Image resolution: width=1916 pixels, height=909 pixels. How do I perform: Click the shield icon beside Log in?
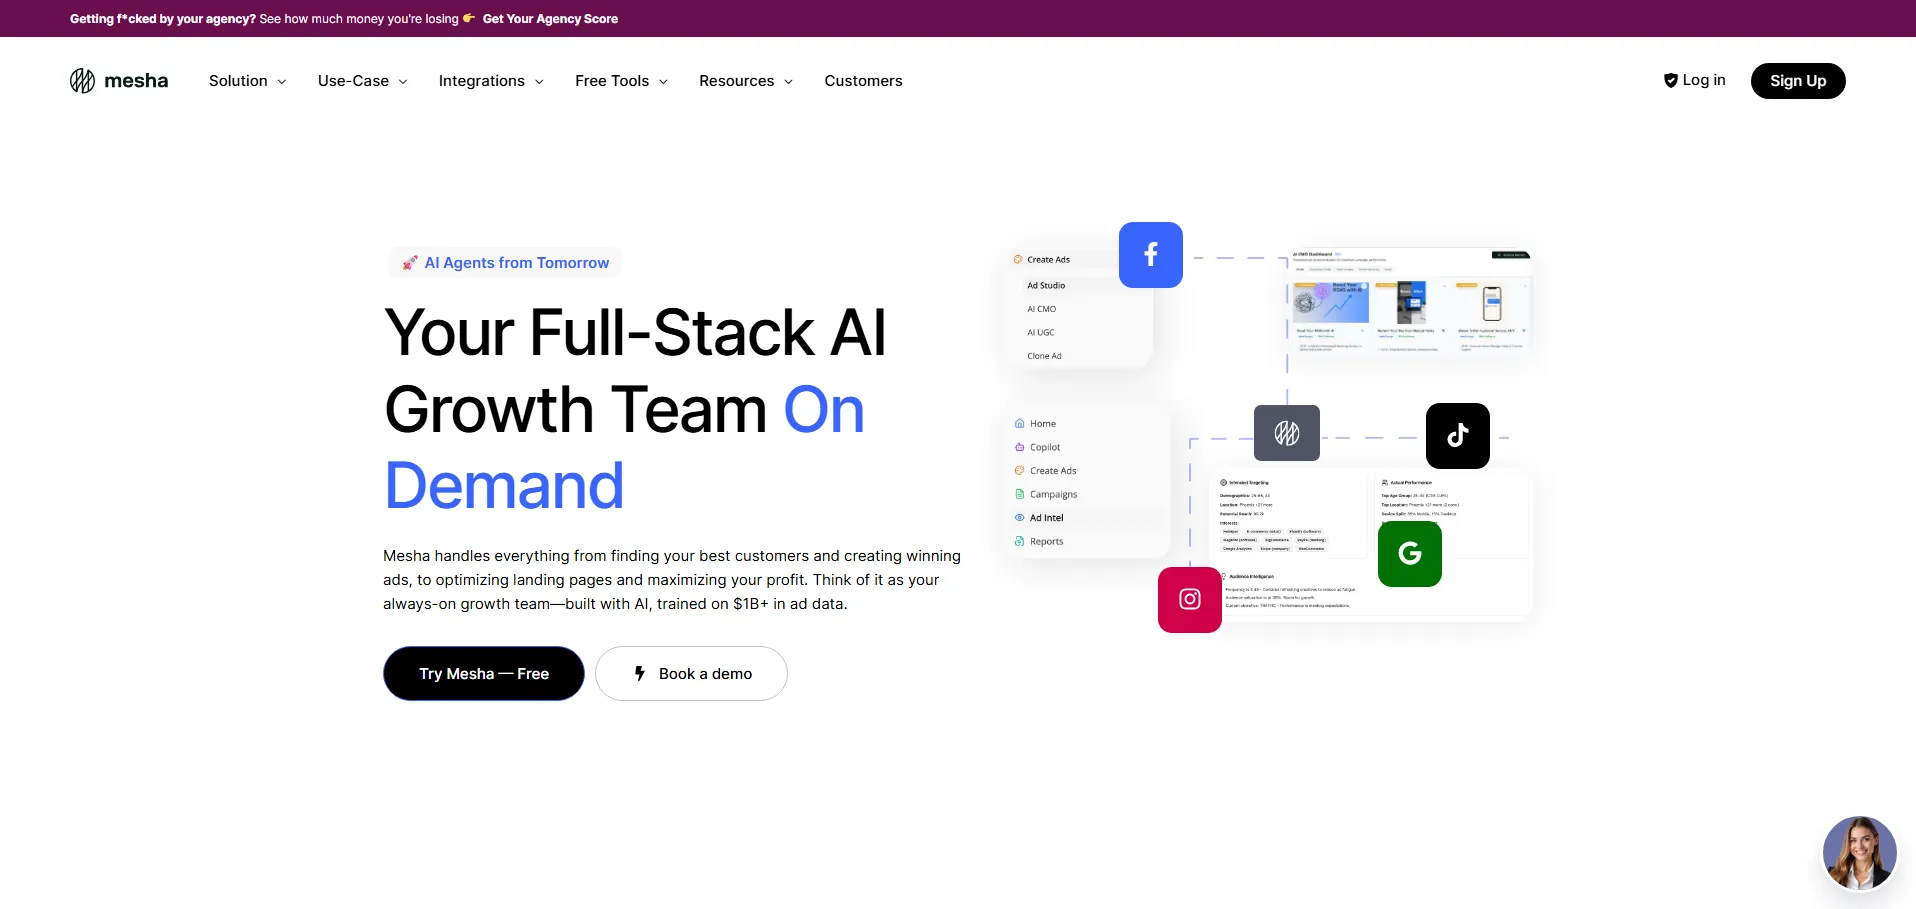[1670, 81]
